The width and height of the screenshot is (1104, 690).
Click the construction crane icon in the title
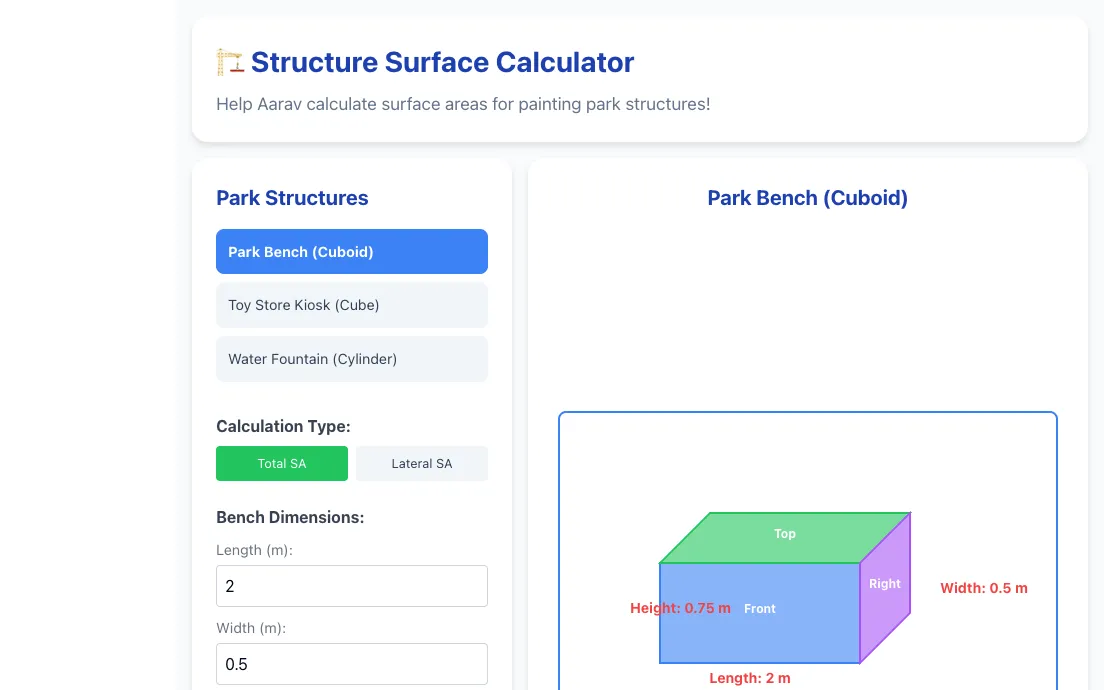tap(230, 62)
